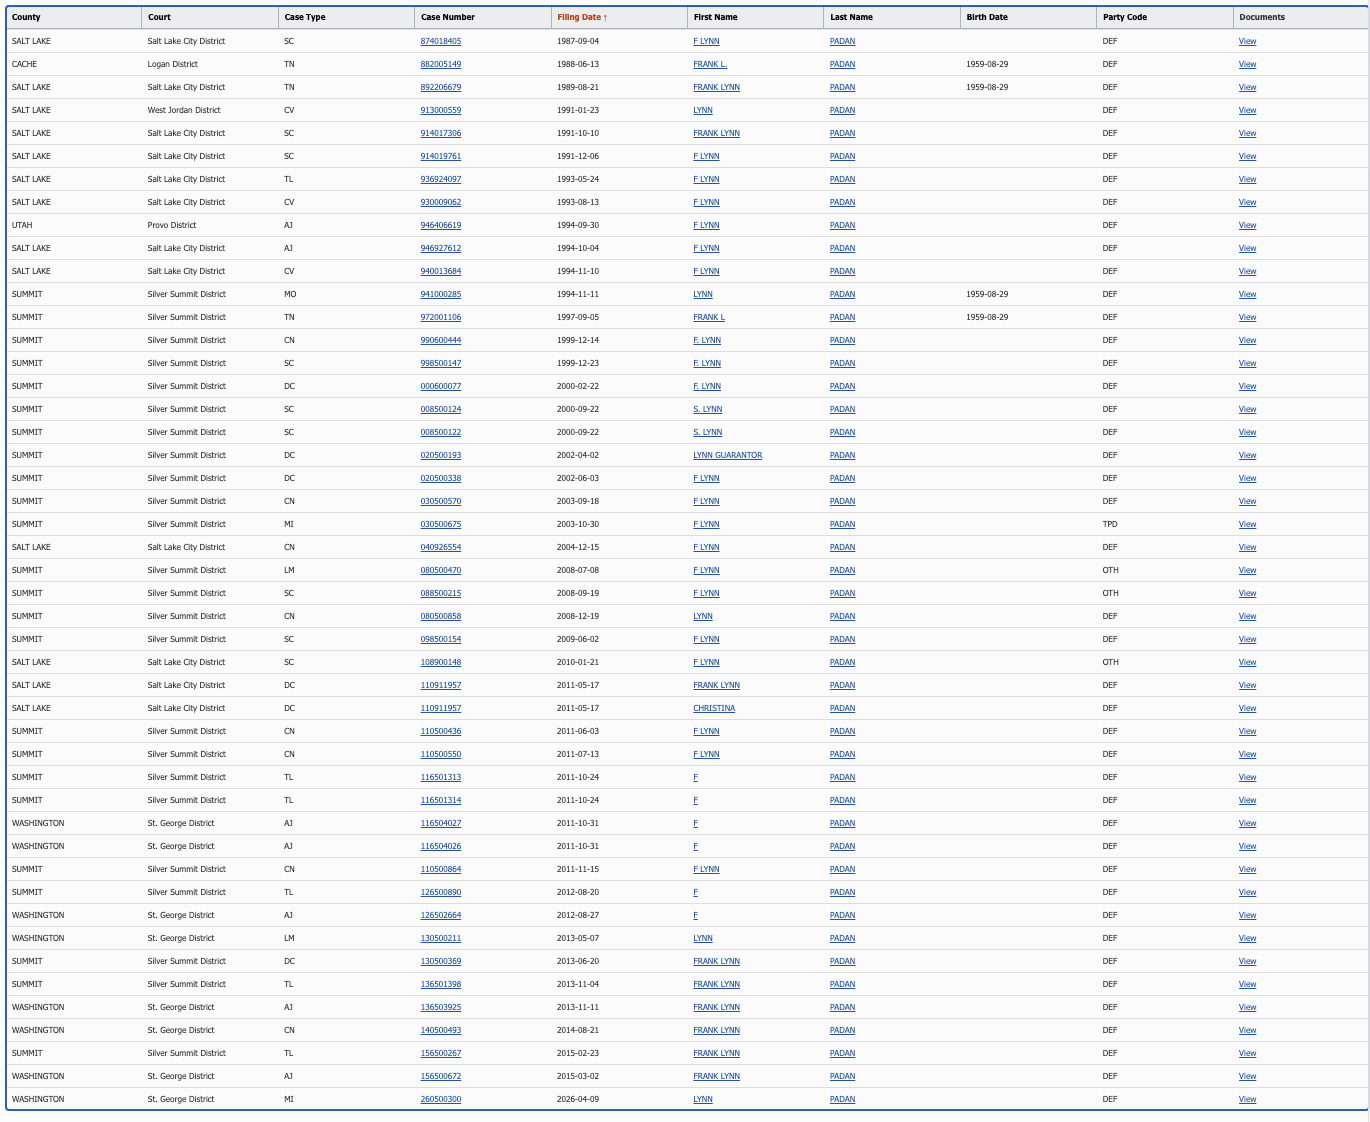Click PADAN in the 1987 filing row

pos(842,41)
